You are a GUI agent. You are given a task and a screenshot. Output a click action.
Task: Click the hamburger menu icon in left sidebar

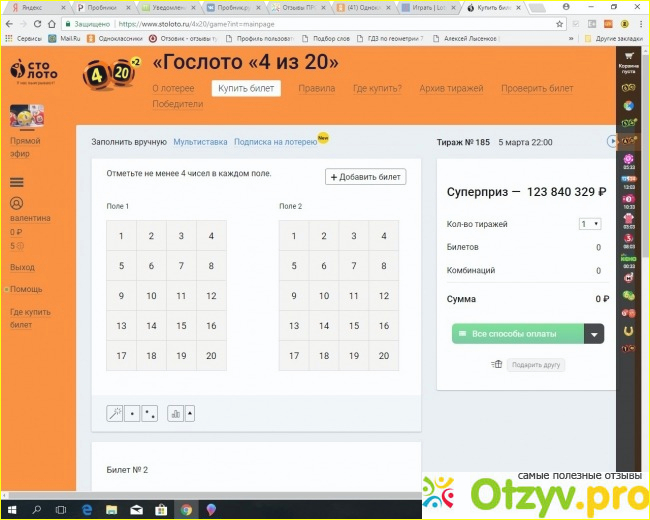[x=16, y=182]
